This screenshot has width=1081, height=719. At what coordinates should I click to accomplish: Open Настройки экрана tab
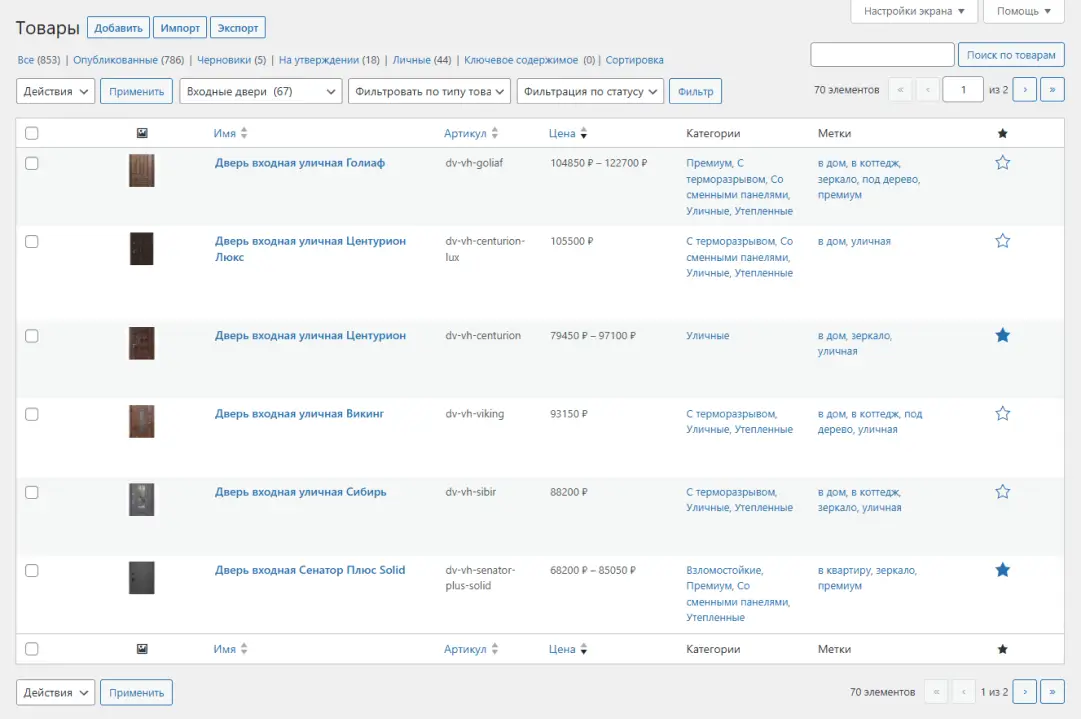[x=913, y=11]
